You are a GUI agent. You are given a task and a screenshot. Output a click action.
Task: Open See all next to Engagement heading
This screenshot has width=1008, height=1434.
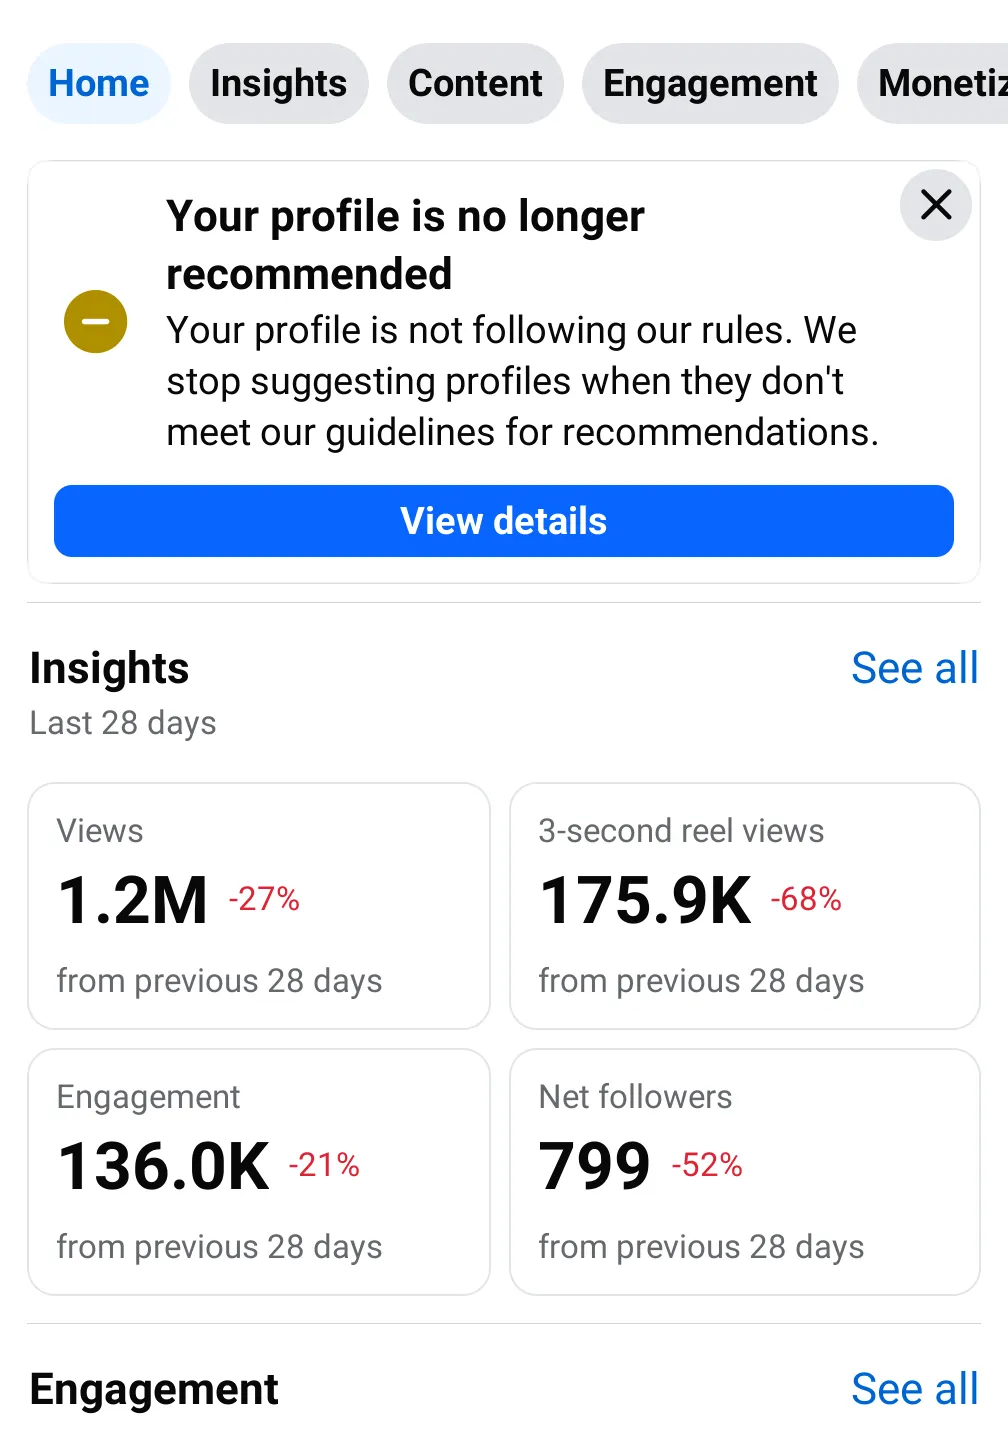[915, 1389]
